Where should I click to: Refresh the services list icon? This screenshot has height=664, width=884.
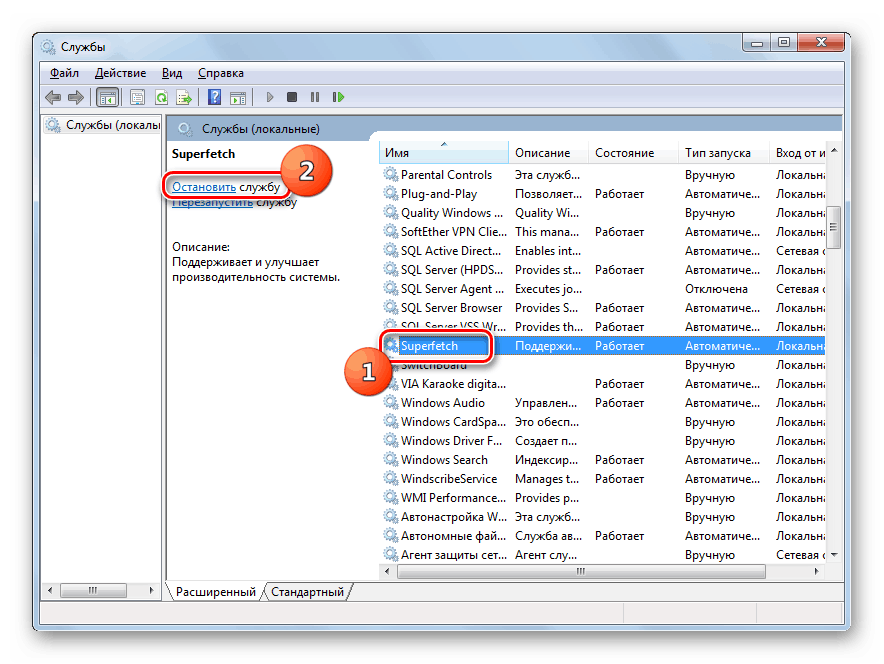click(x=161, y=96)
